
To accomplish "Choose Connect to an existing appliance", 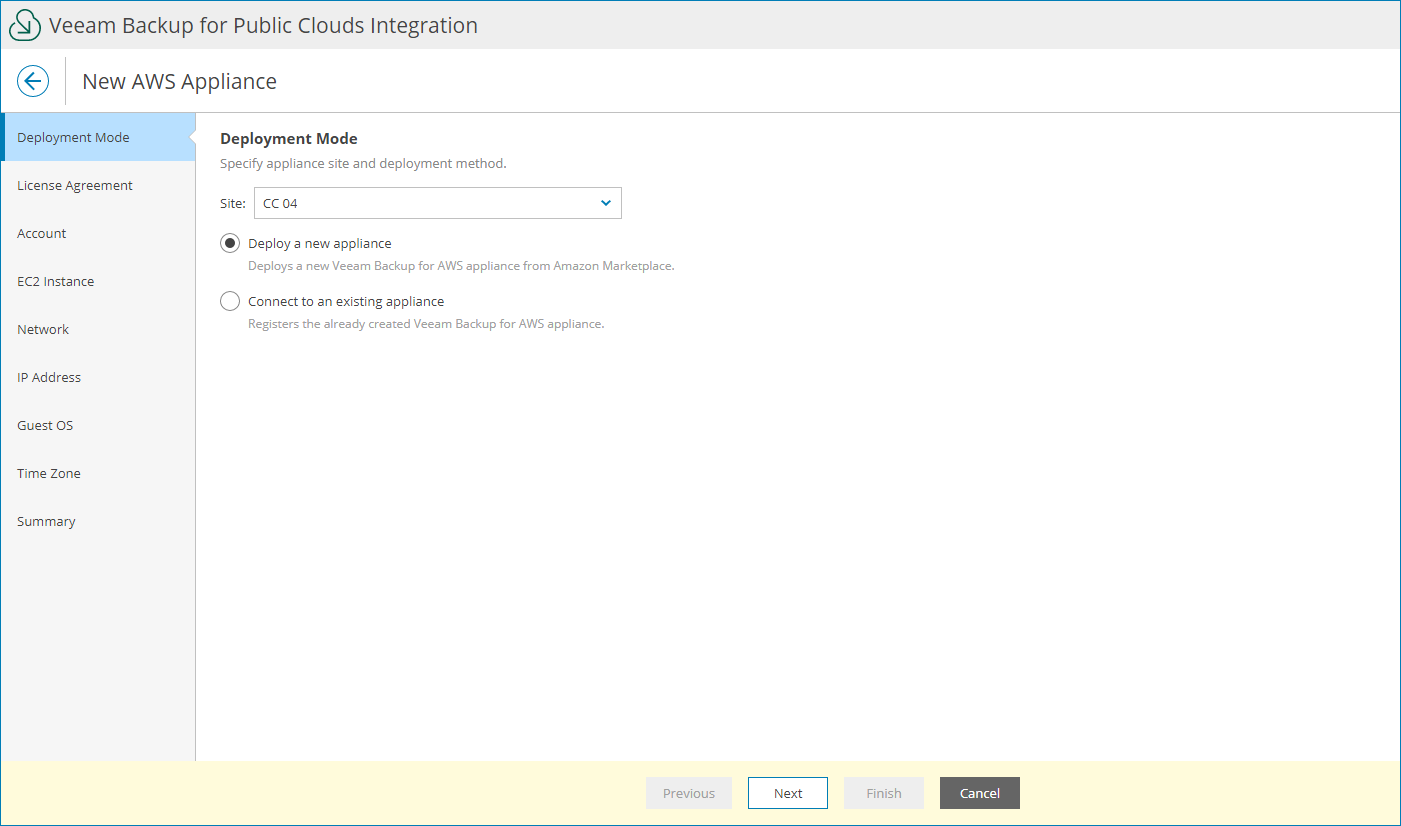I will click(x=230, y=301).
